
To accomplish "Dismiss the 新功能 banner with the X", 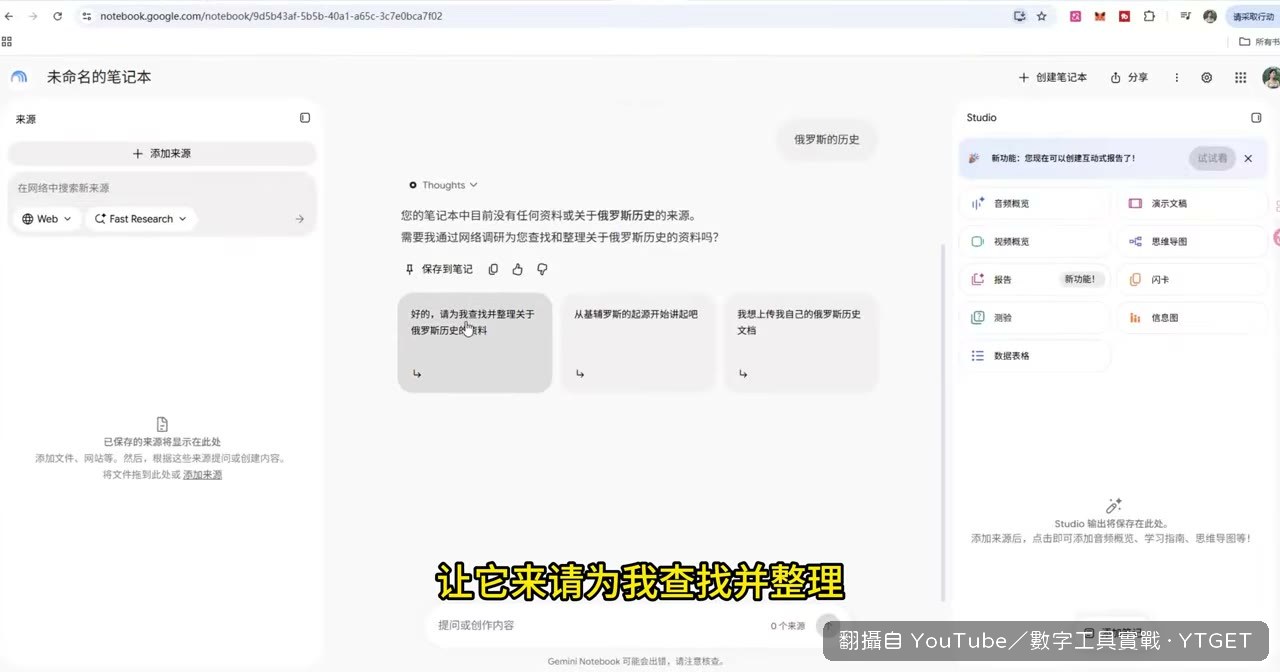I will 1248,158.
